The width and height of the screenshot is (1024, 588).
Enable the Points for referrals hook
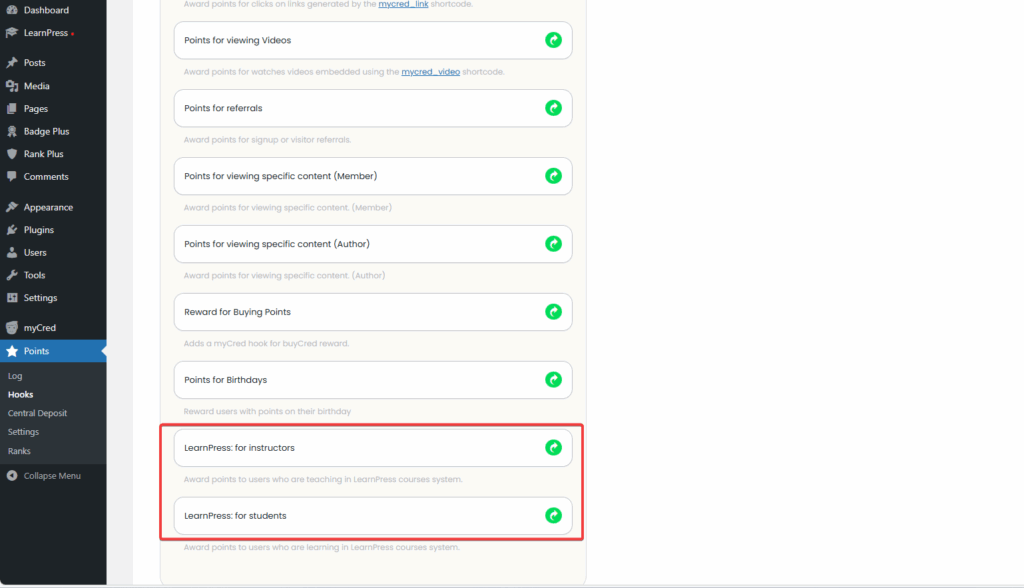[x=553, y=108]
